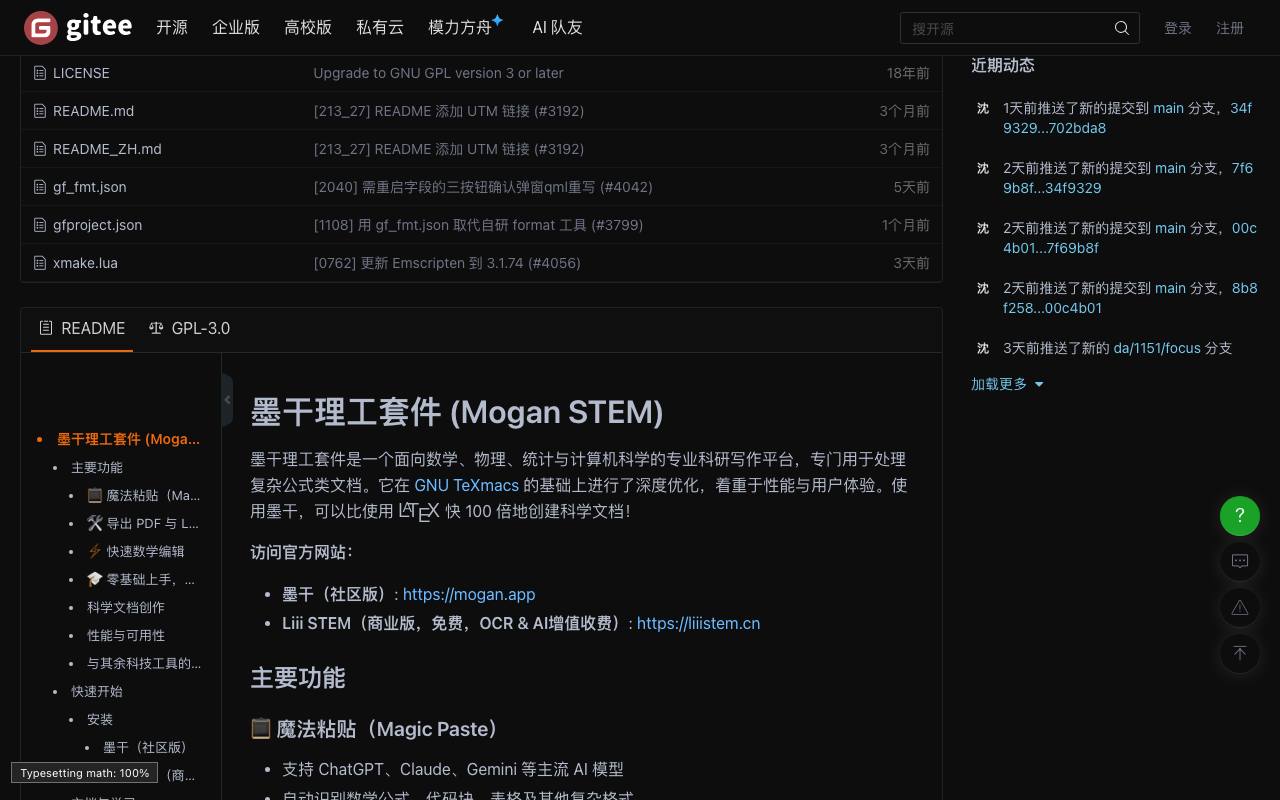Open the LICENSE file
The height and width of the screenshot is (800, 1280).
(x=81, y=73)
